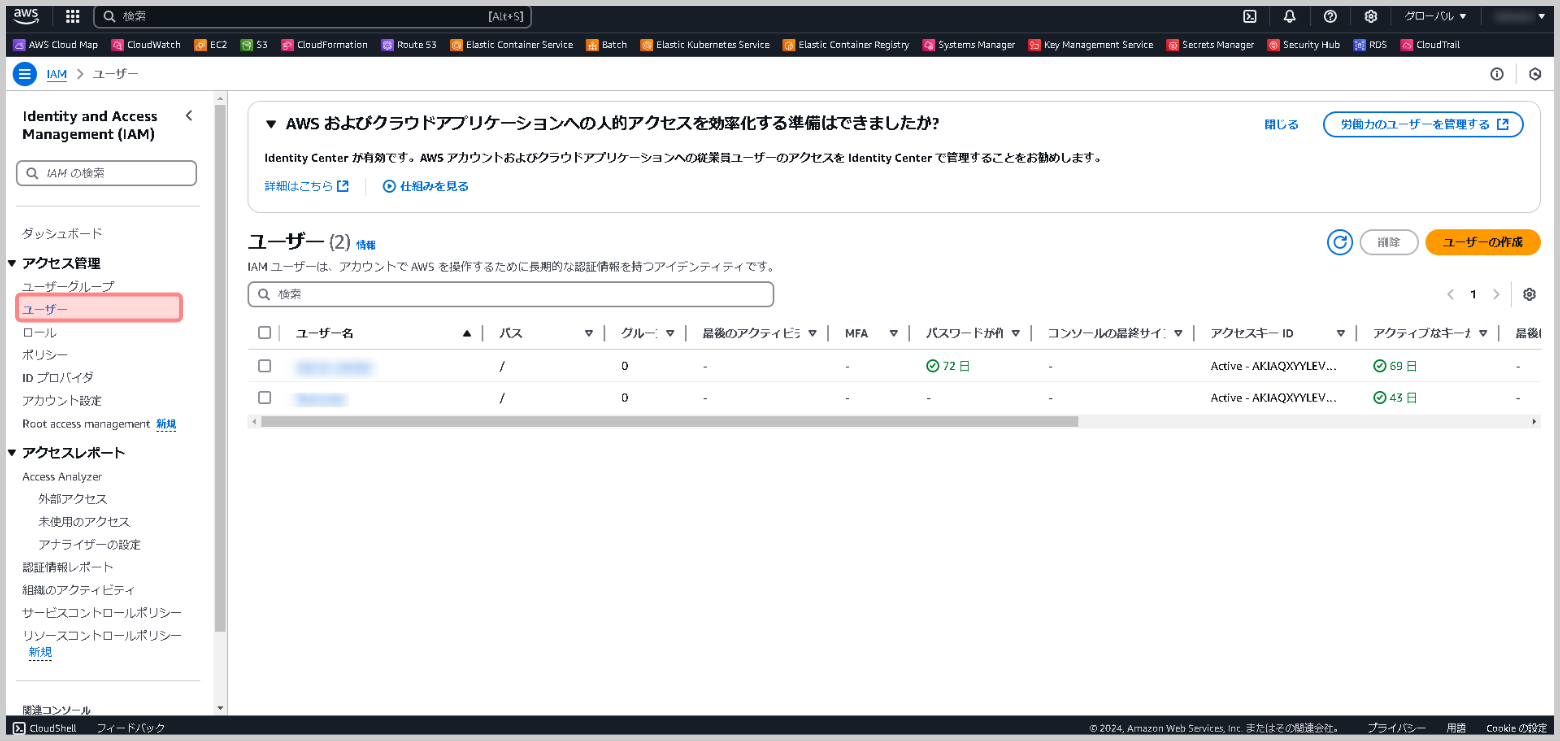Open the Route 53 shortcut
The height and width of the screenshot is (741, 1560).
coord(409,45)
